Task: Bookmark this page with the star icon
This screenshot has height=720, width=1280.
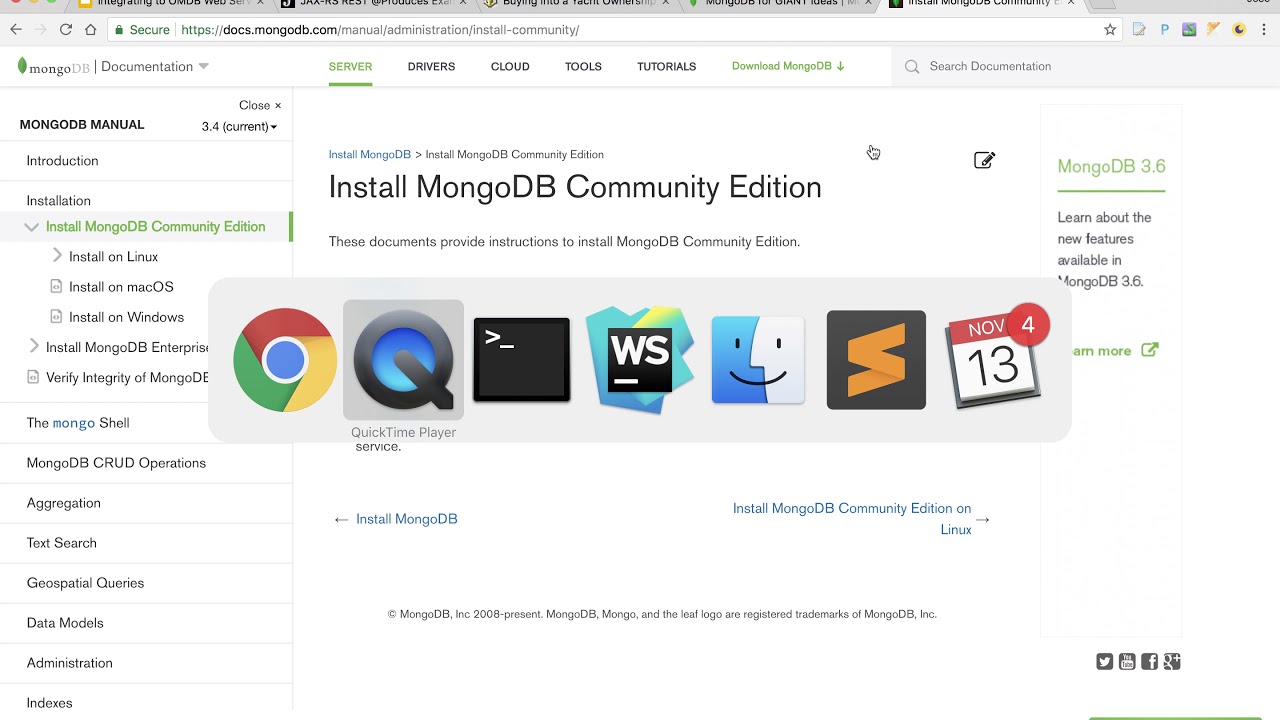Action: tap(1110, 30)
